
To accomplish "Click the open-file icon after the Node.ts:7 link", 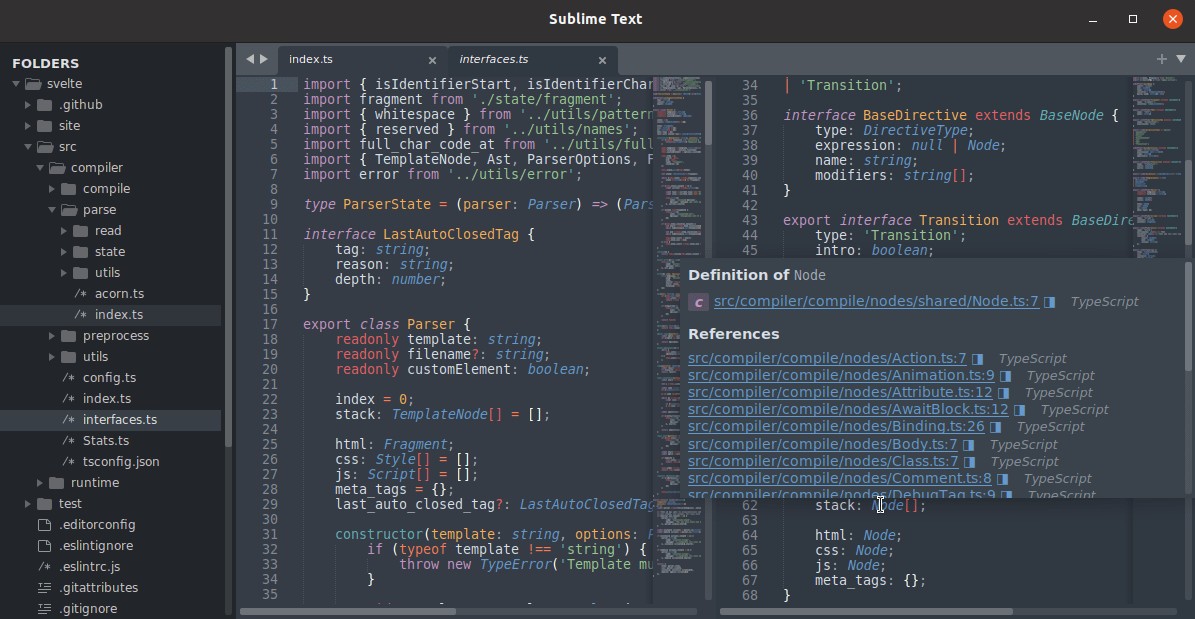I will 1049,301.
